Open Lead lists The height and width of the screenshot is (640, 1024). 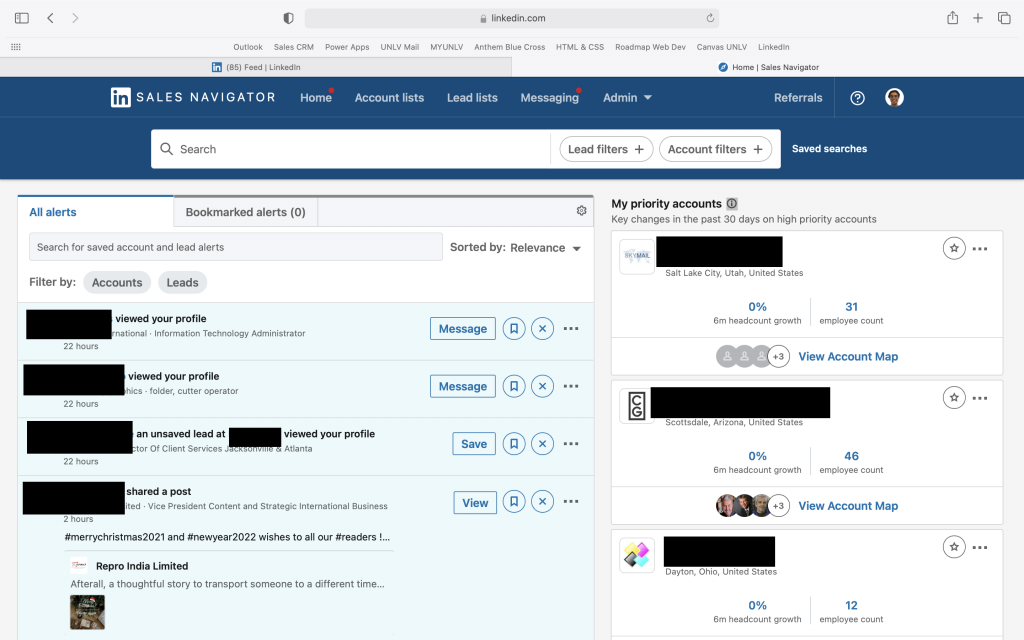472,97
